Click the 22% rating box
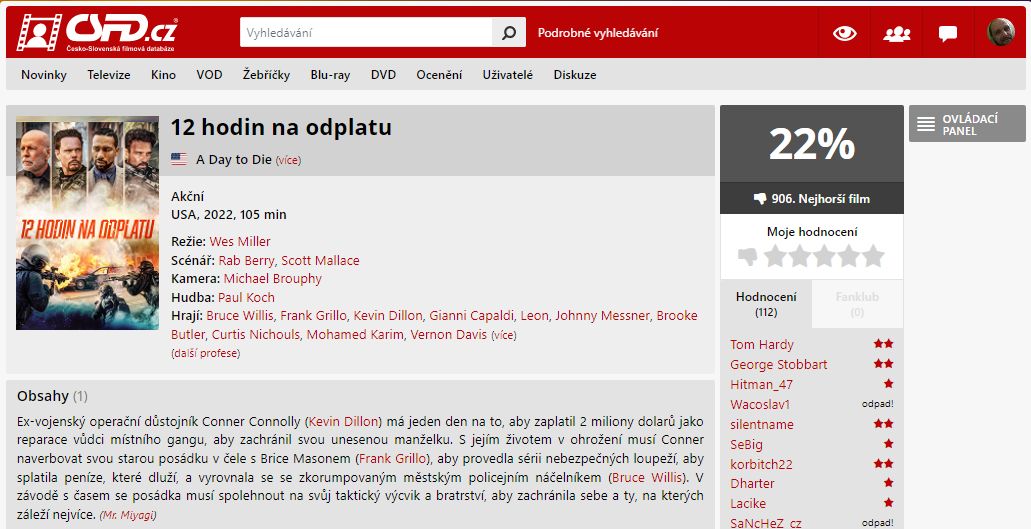This screenshot has height=529, width=1031. 811,144
